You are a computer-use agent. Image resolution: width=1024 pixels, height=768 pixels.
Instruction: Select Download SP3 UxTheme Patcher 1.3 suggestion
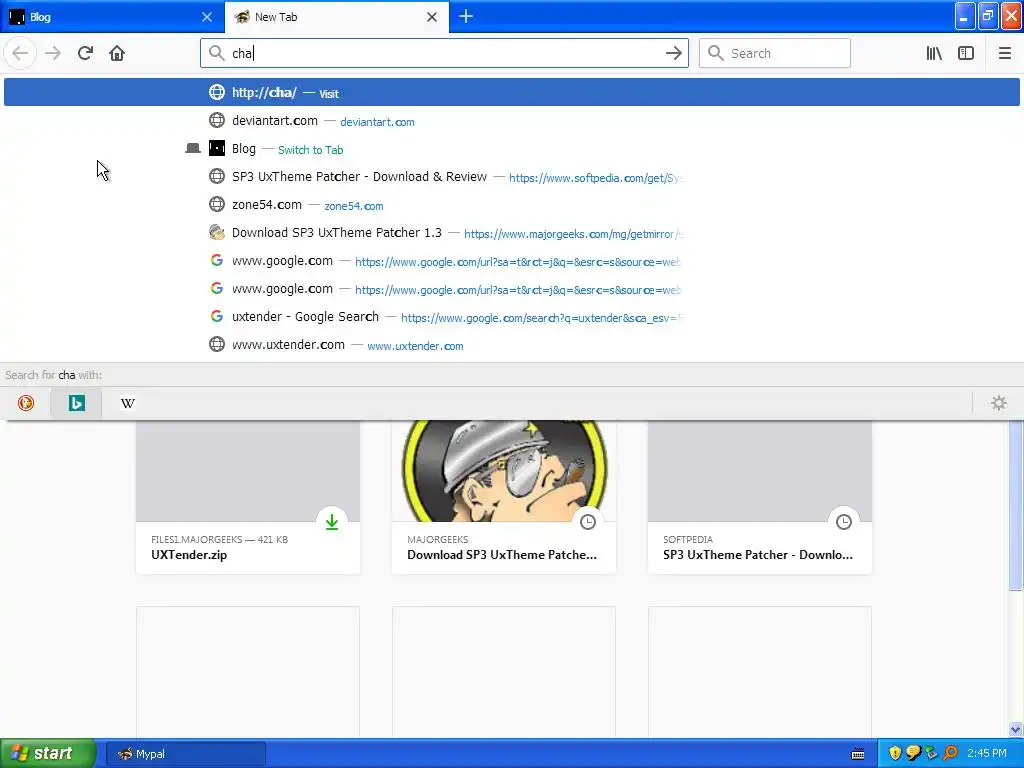[512, 233]
